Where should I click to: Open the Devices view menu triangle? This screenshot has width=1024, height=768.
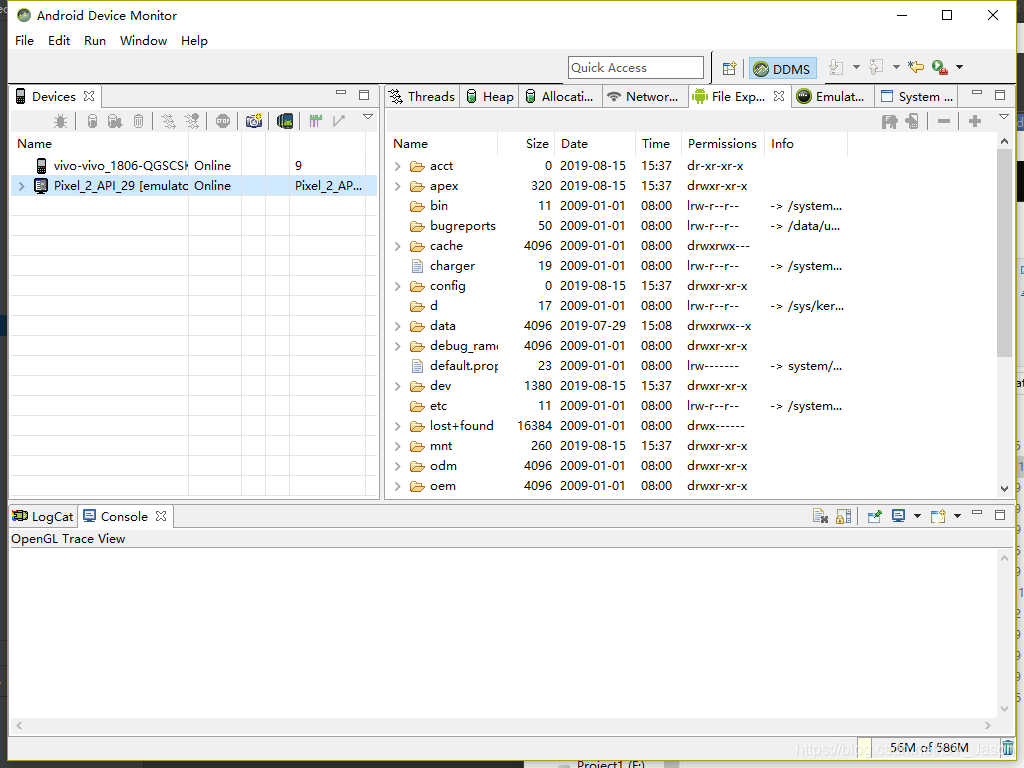[368, 117]
